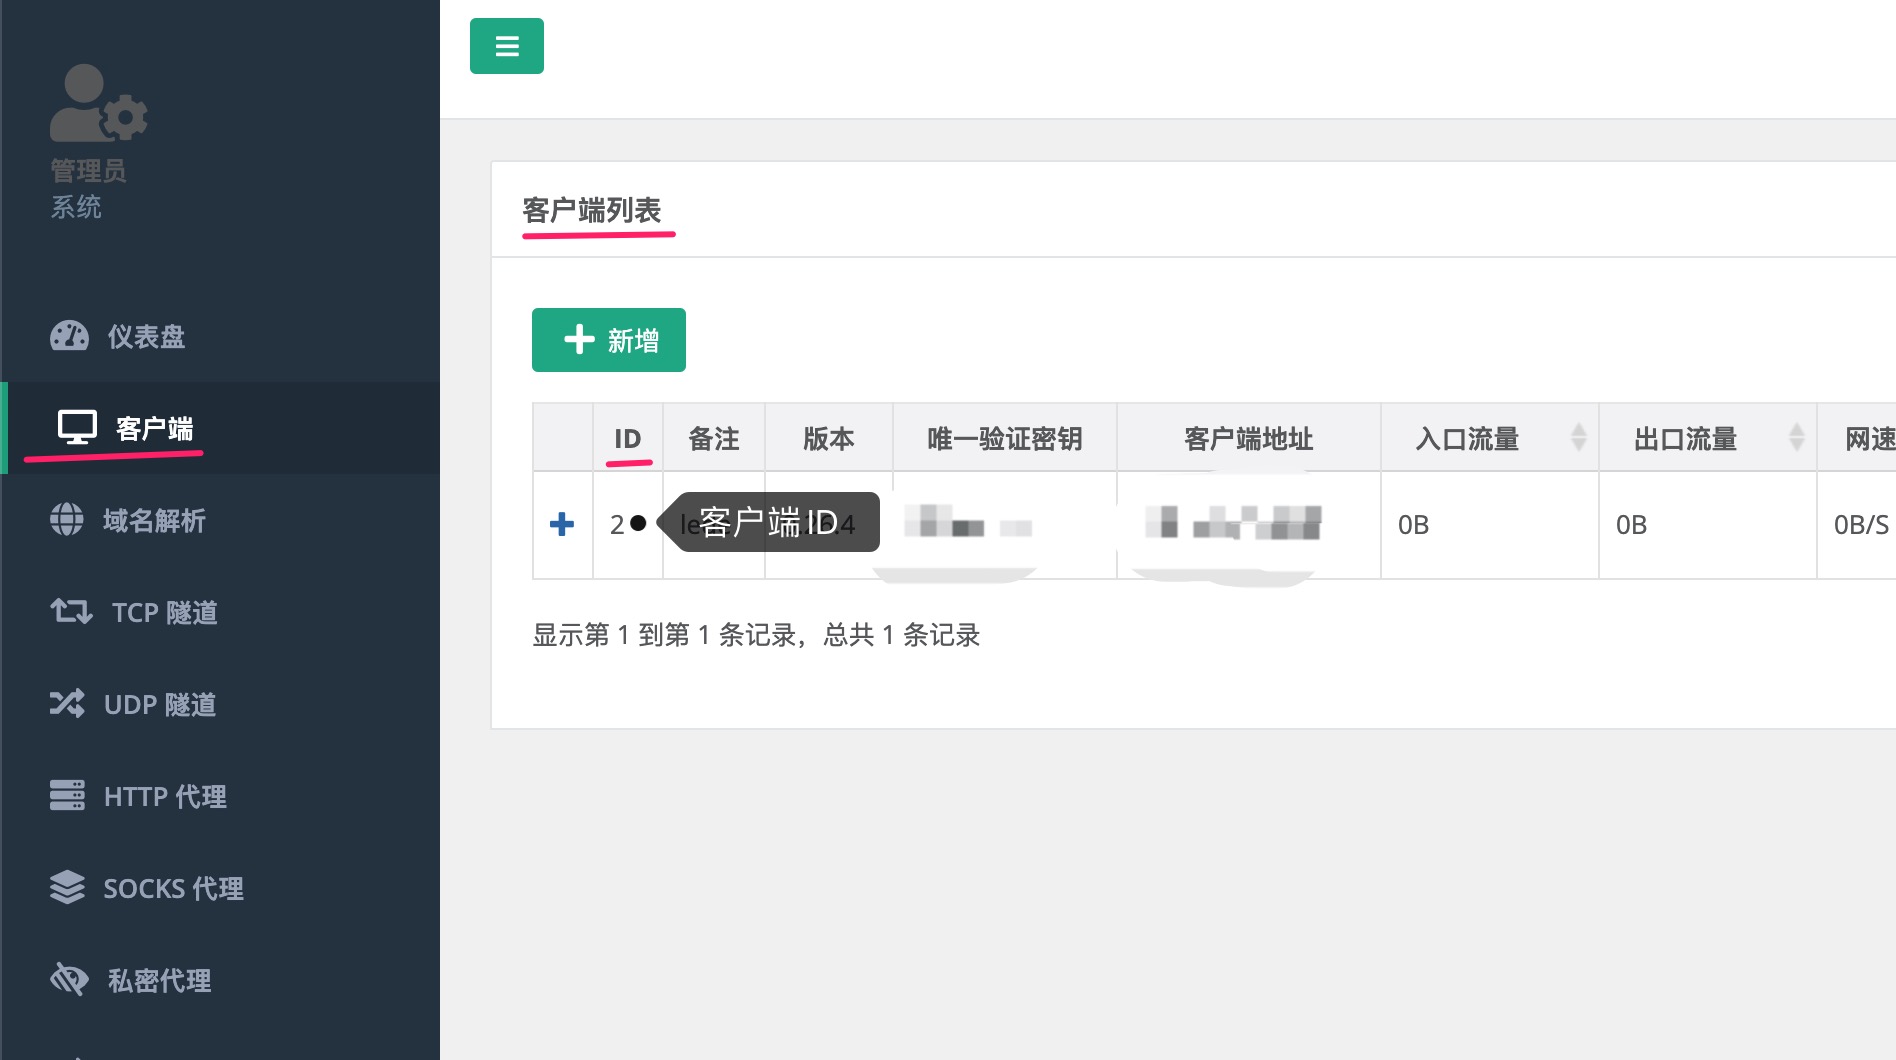Viewport: 1896px width, 1060px height.
Task: Click the 唯一验证密钥 column header
Action: point(1005,438)
